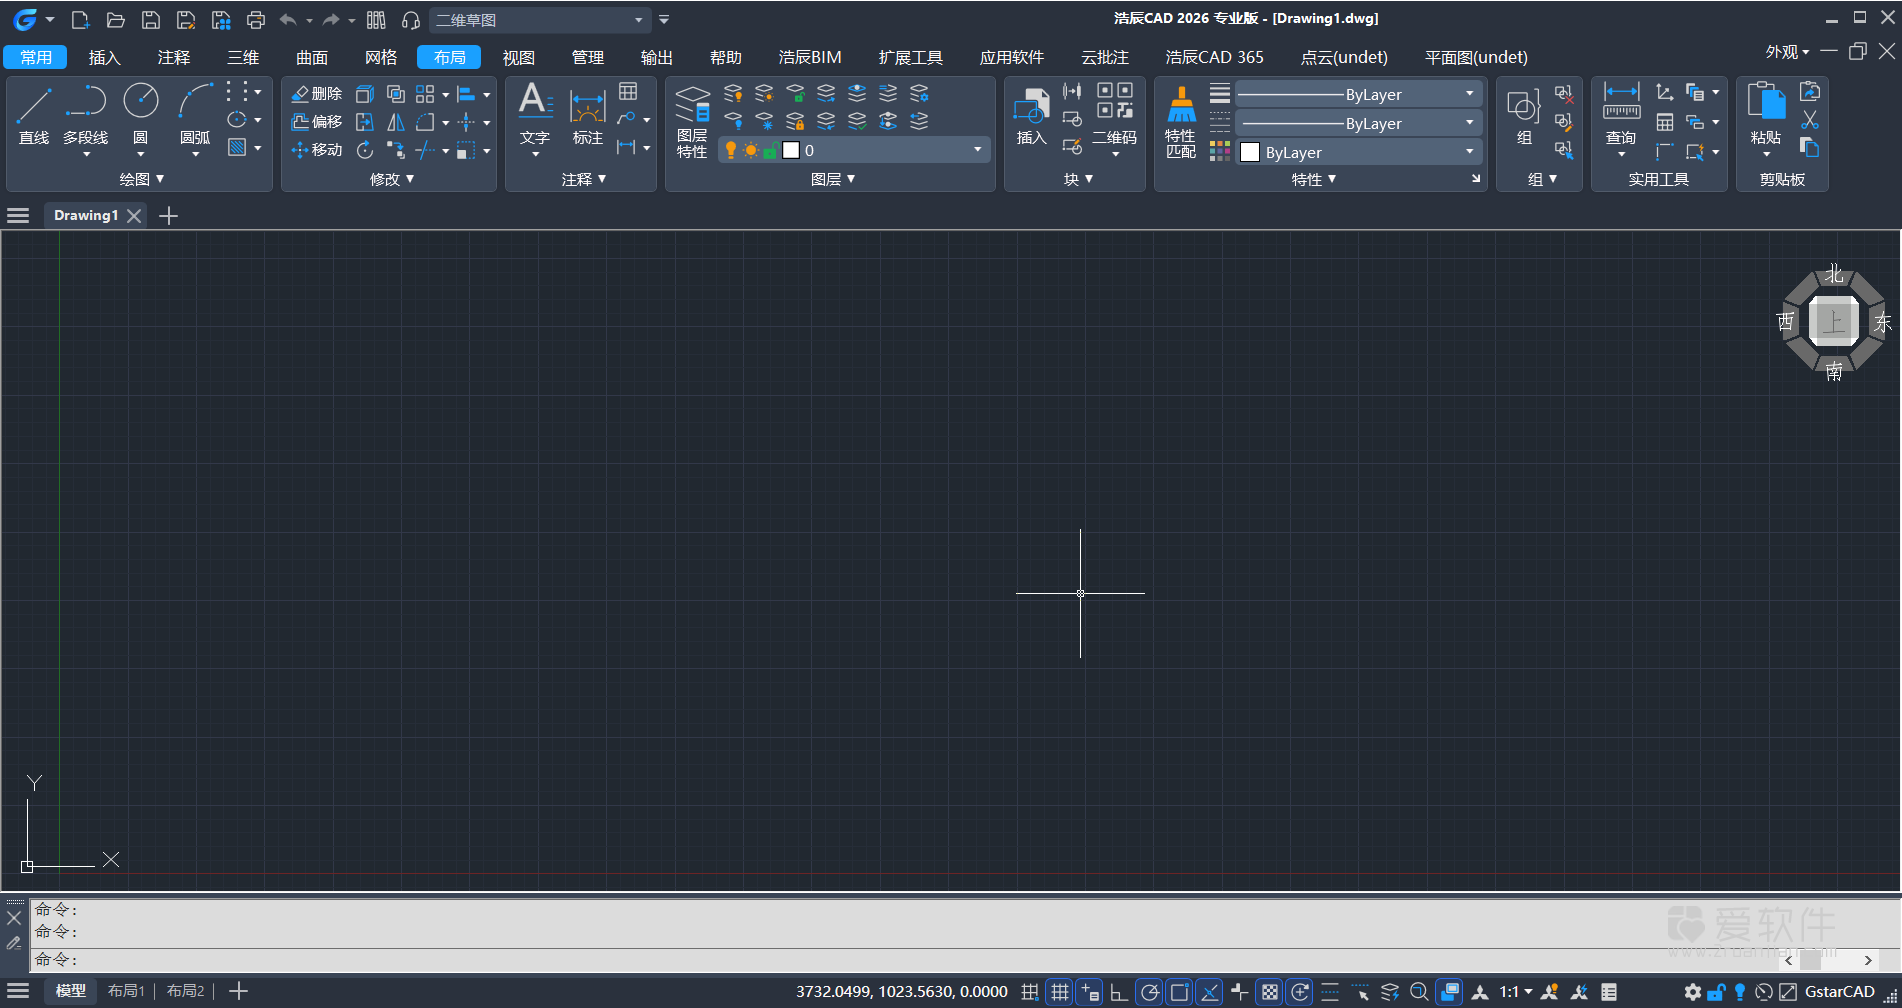Image resolution: width=1902 pixels, height=1008 pixels.
Task: Click the rotate tool icon beside 移动
Action: pyautogui.click(x=365, y=150)
